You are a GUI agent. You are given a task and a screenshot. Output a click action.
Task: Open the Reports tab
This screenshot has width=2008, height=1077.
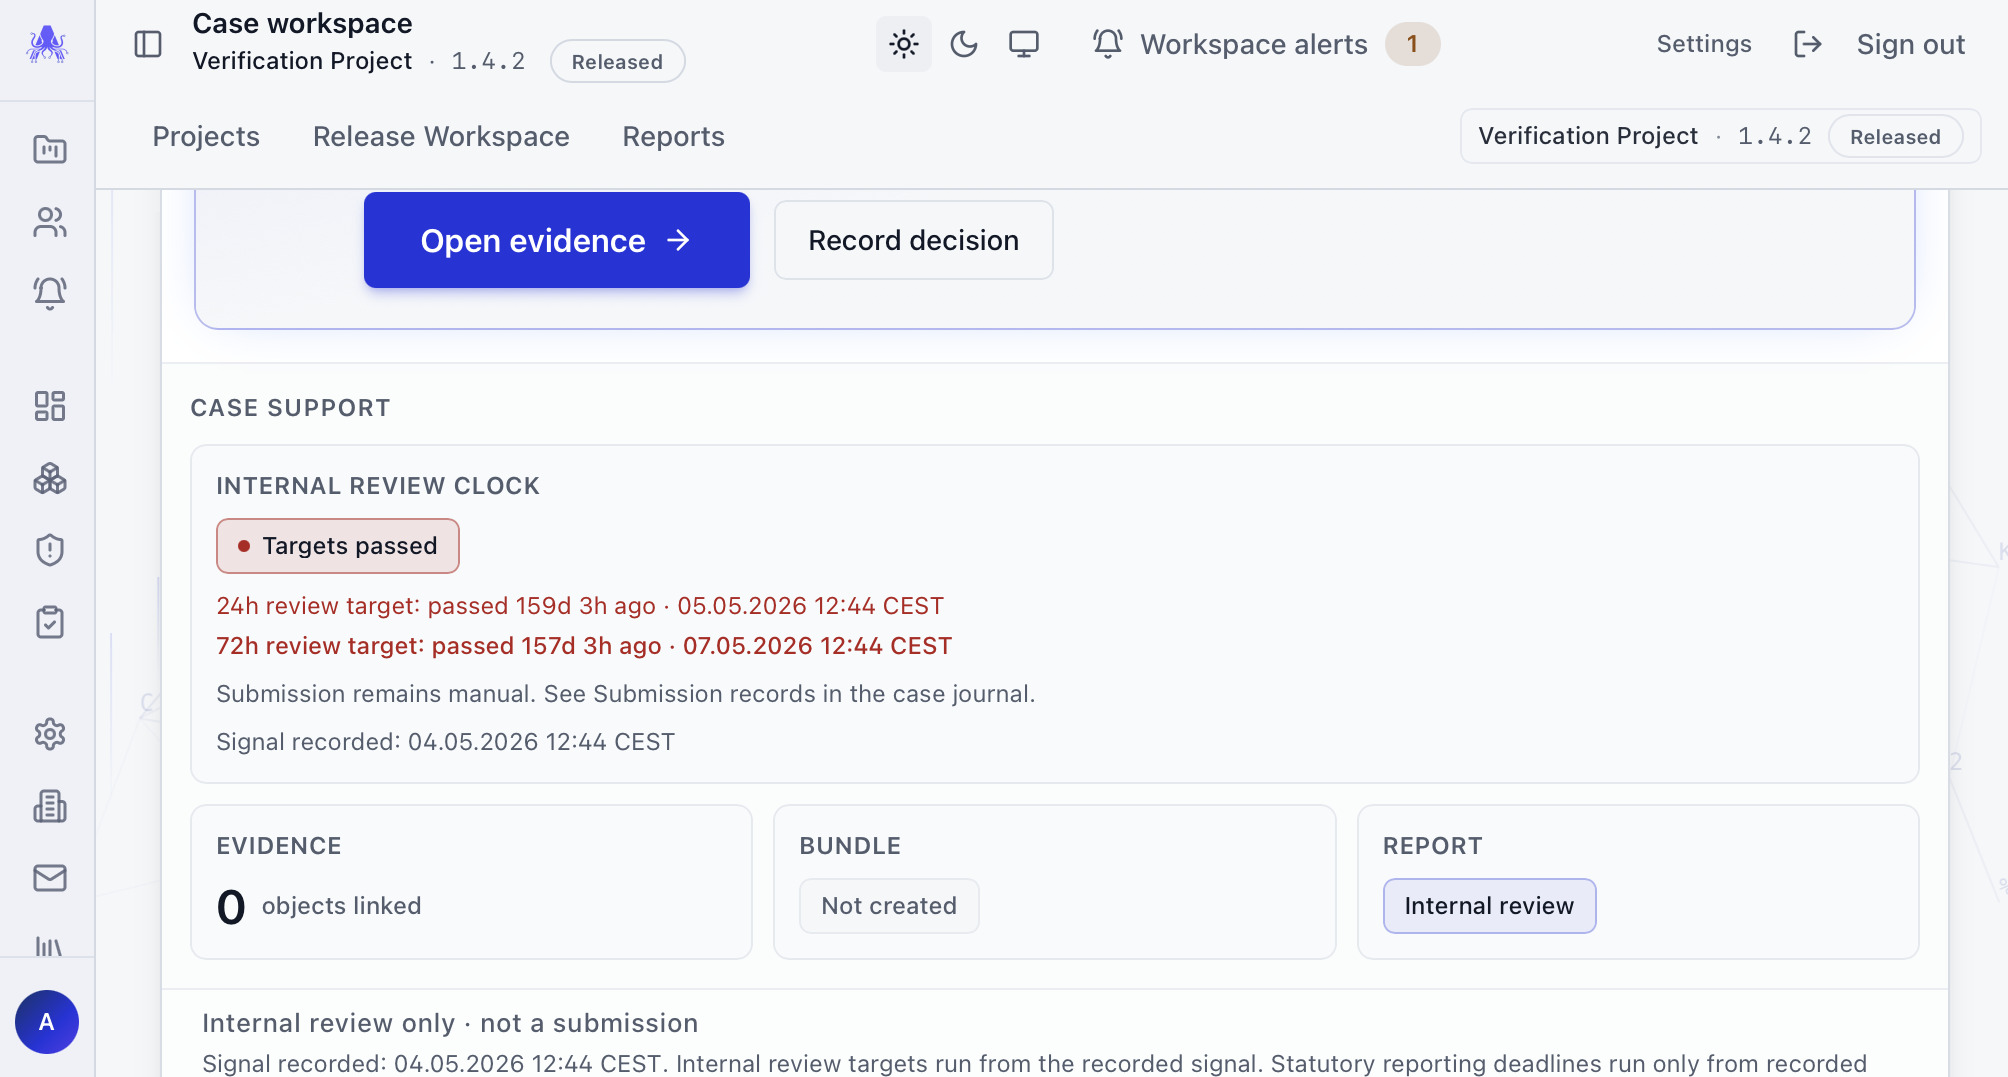coord(673,136)
